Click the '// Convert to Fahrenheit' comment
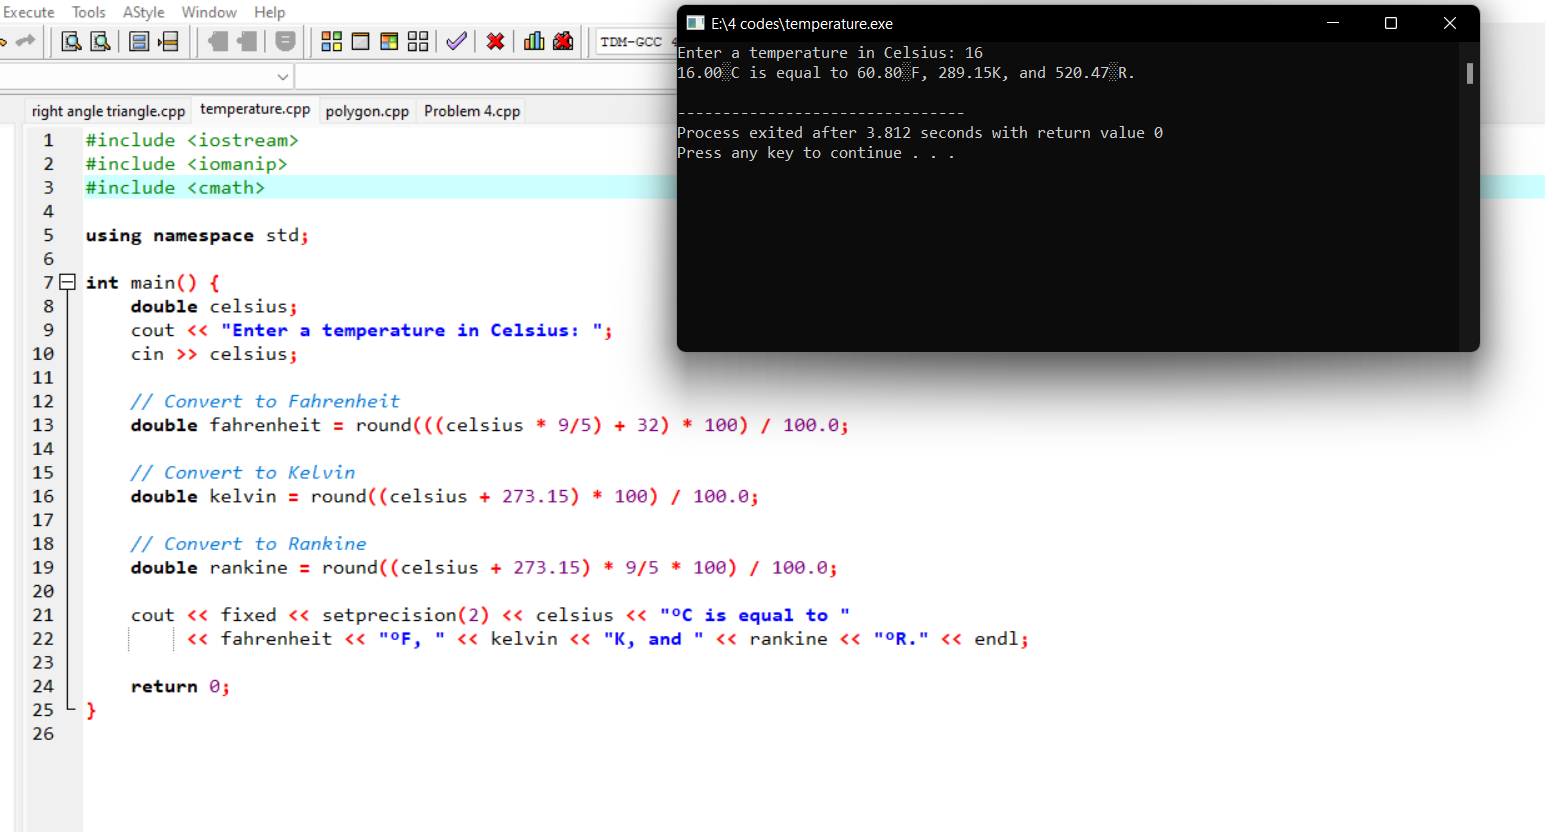This screenshot has height=832, width=1545. 265,401
